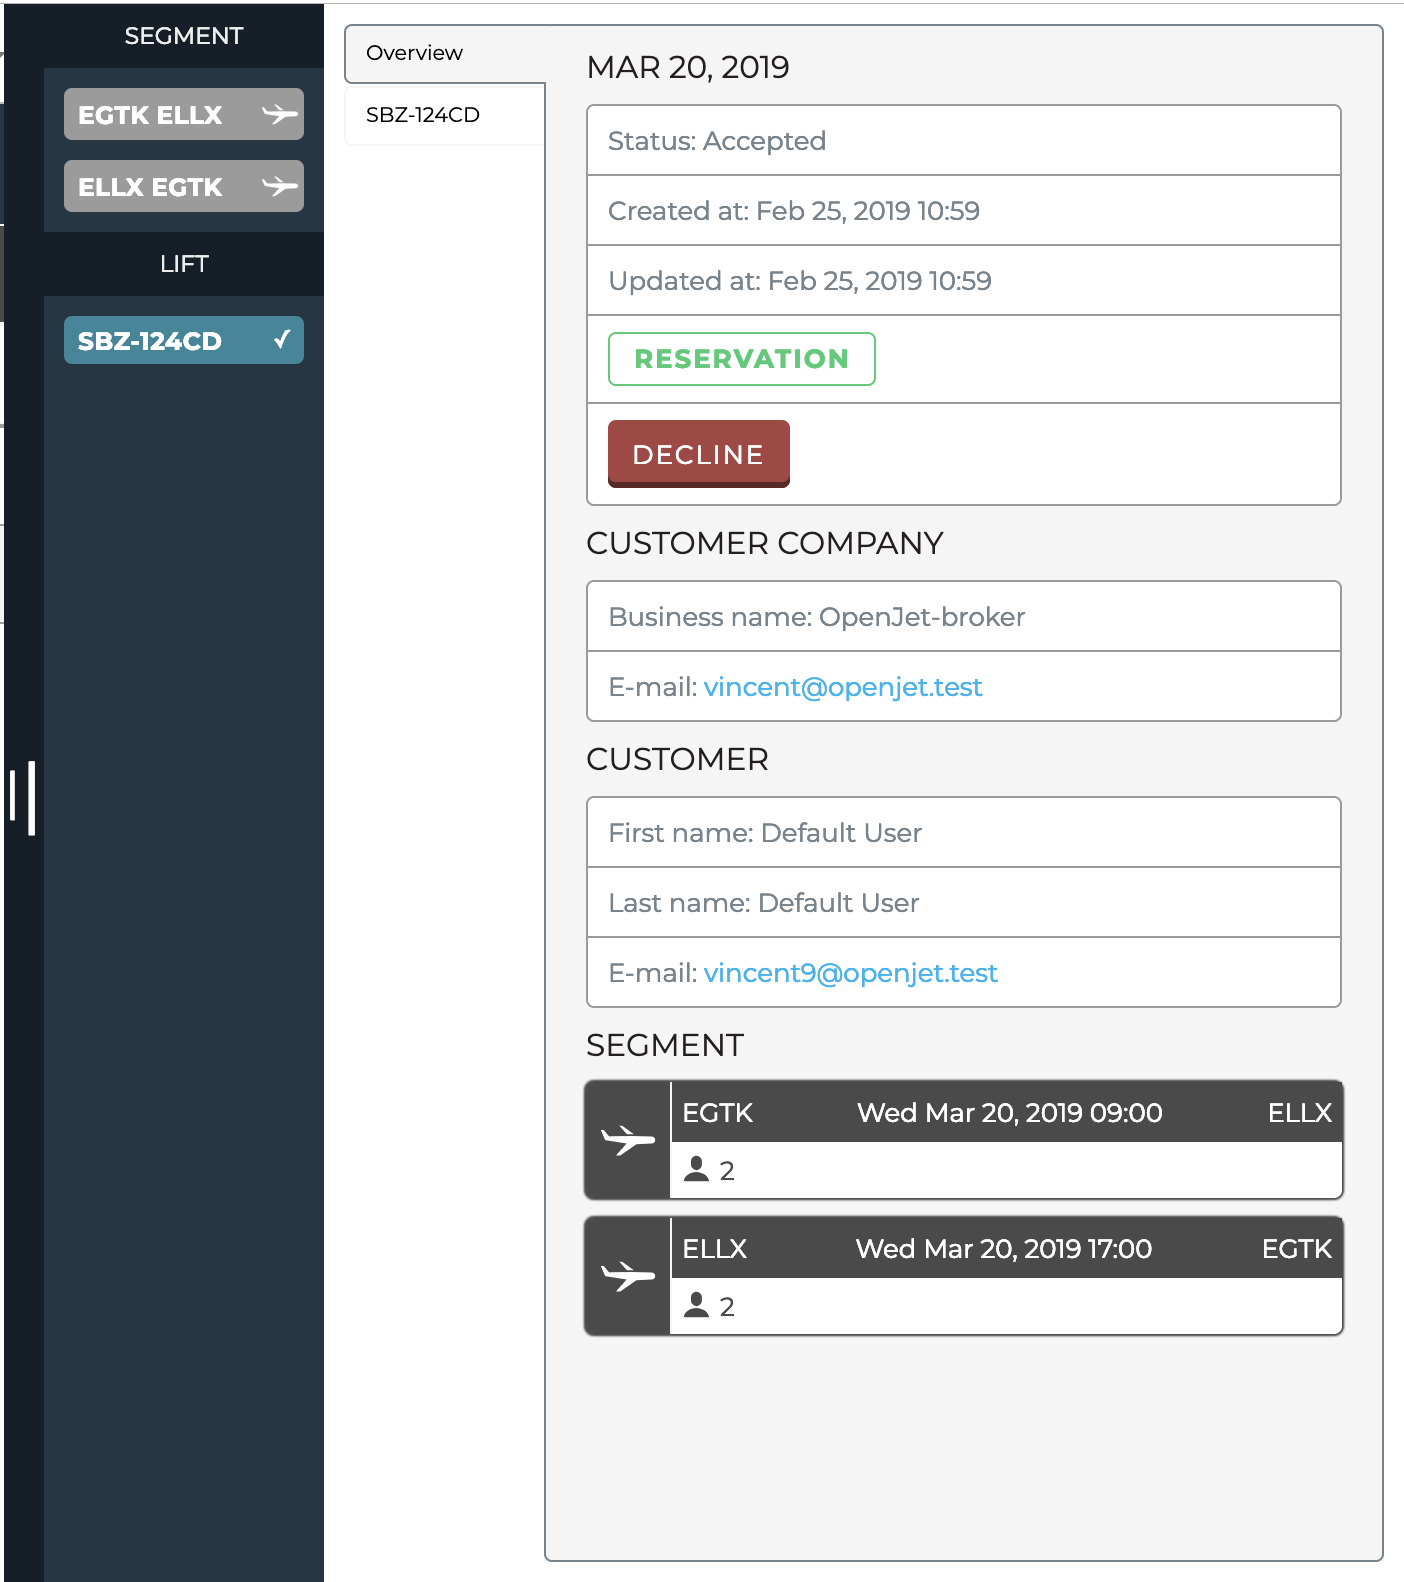Click passenger icon in ELLX to EGTK segment

pyautogui.click(x=696, y=1305)
